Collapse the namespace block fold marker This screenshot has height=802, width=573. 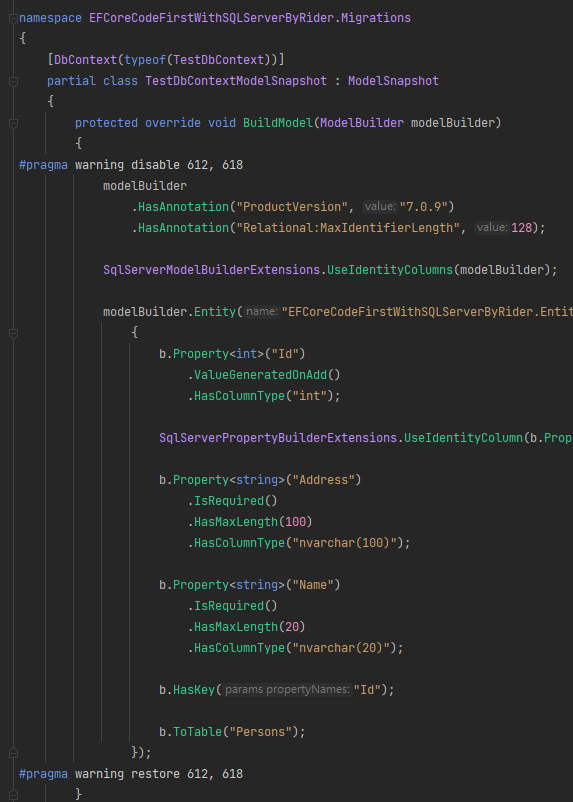point(13,18)
